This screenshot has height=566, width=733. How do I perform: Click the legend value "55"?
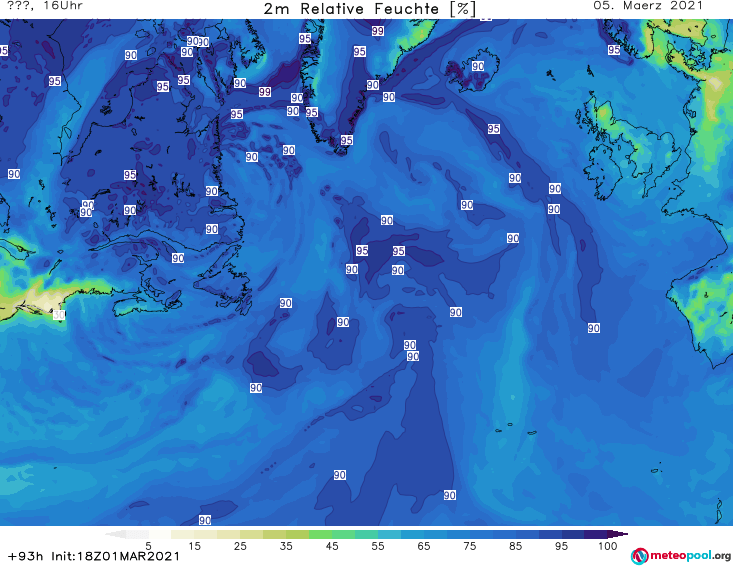coord(377,546)
